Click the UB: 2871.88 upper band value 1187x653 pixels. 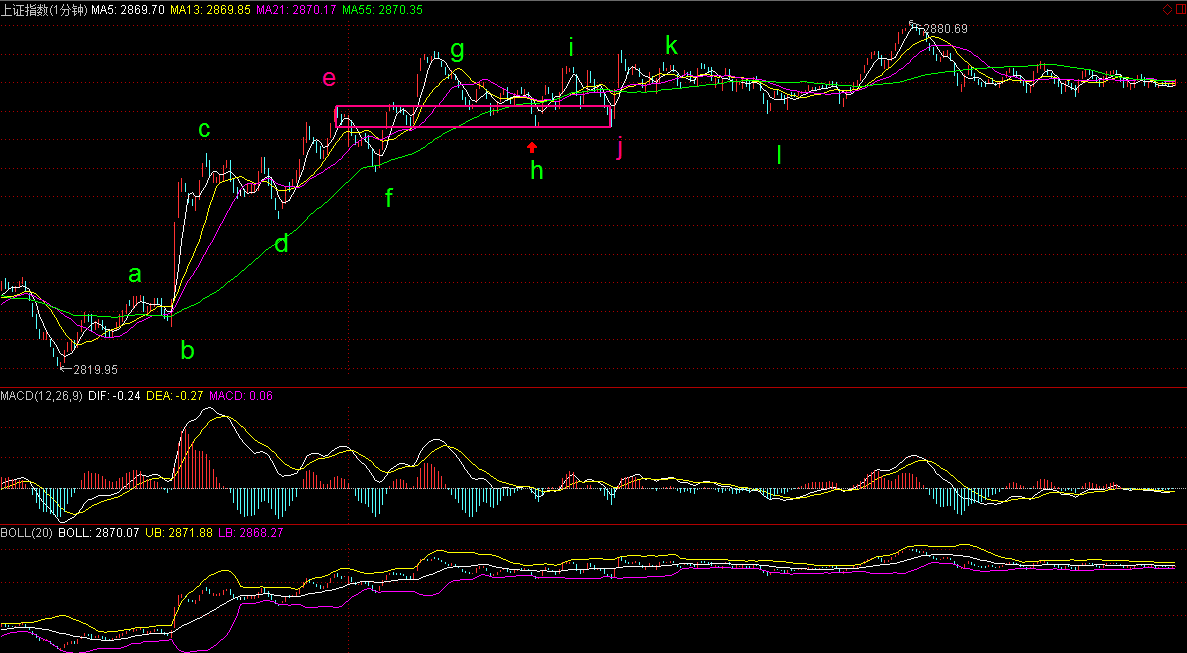click(x=179, y=533)
